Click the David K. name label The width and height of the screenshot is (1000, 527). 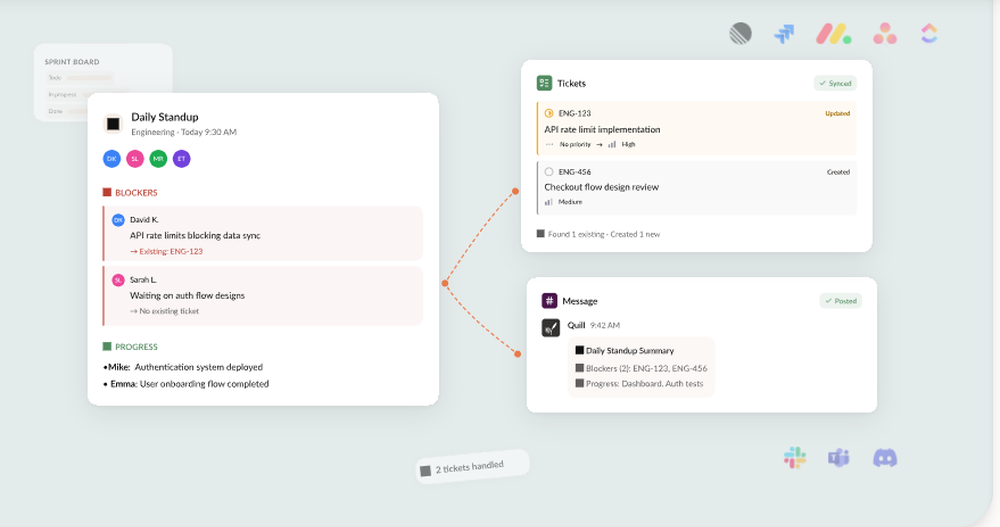click(144, 219)
